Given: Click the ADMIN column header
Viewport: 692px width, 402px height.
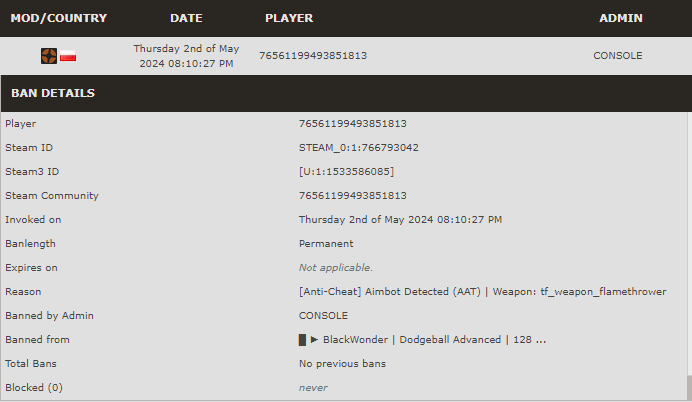Looking at the screenshot, I should point(621,18).
